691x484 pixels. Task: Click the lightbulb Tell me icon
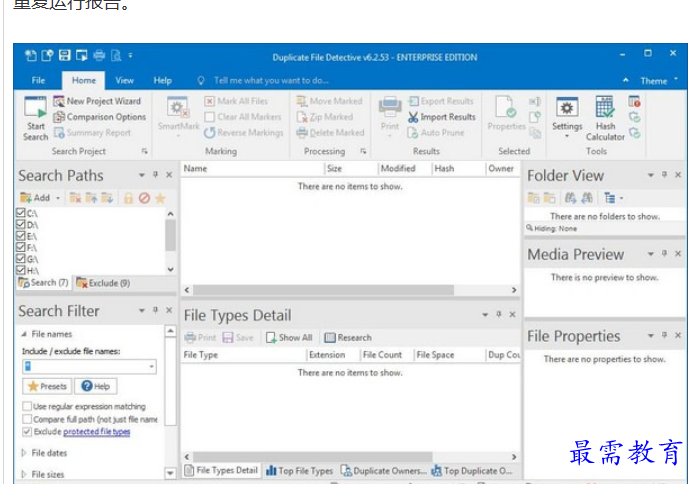click(201, 81)
